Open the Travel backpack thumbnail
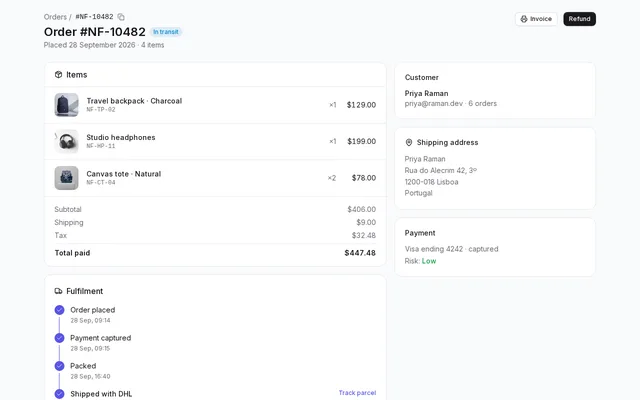This screenshot has height=400, width=640. [x=67, y=105]
